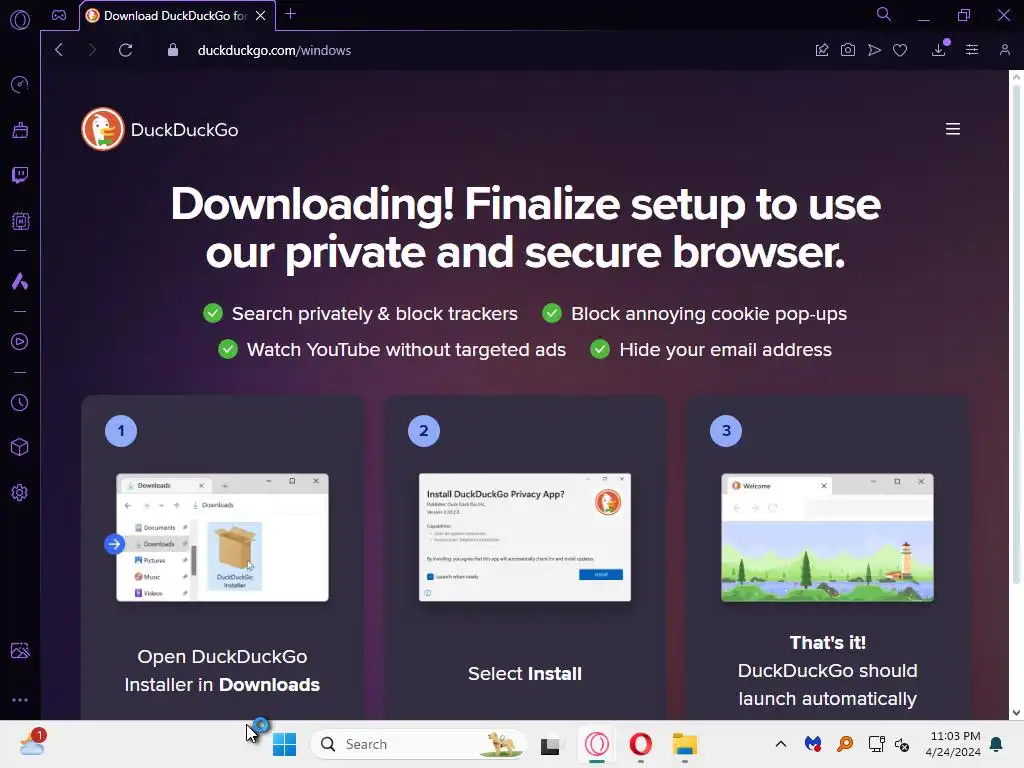1024x768 pixels.
Task: Open Malwarebytes tray icon
Action: 812,744
